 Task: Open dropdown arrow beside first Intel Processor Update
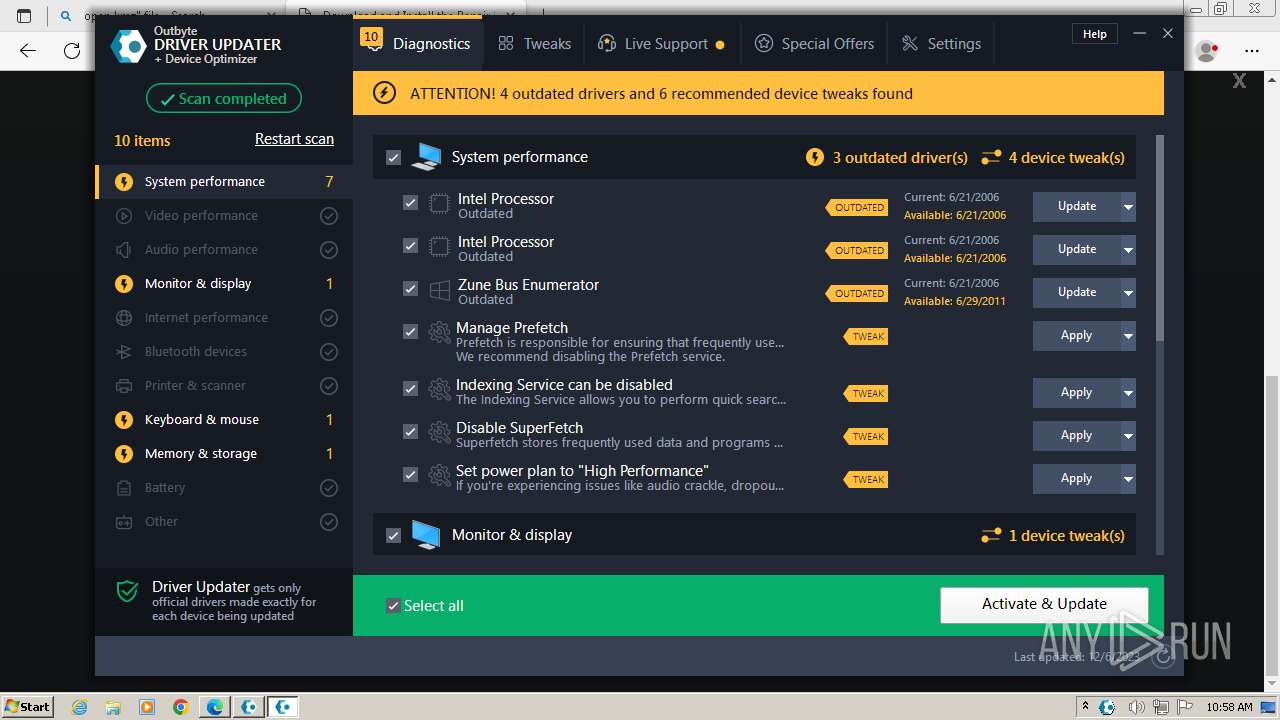point(1128,207)
